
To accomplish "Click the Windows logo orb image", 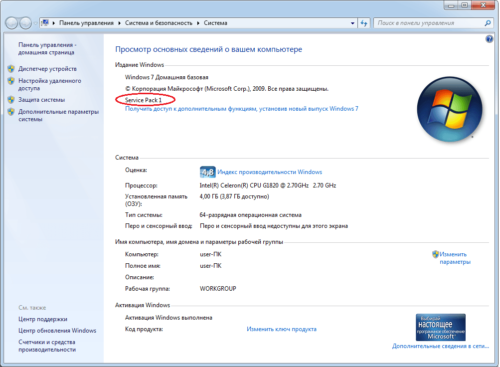I will [449, 109].
